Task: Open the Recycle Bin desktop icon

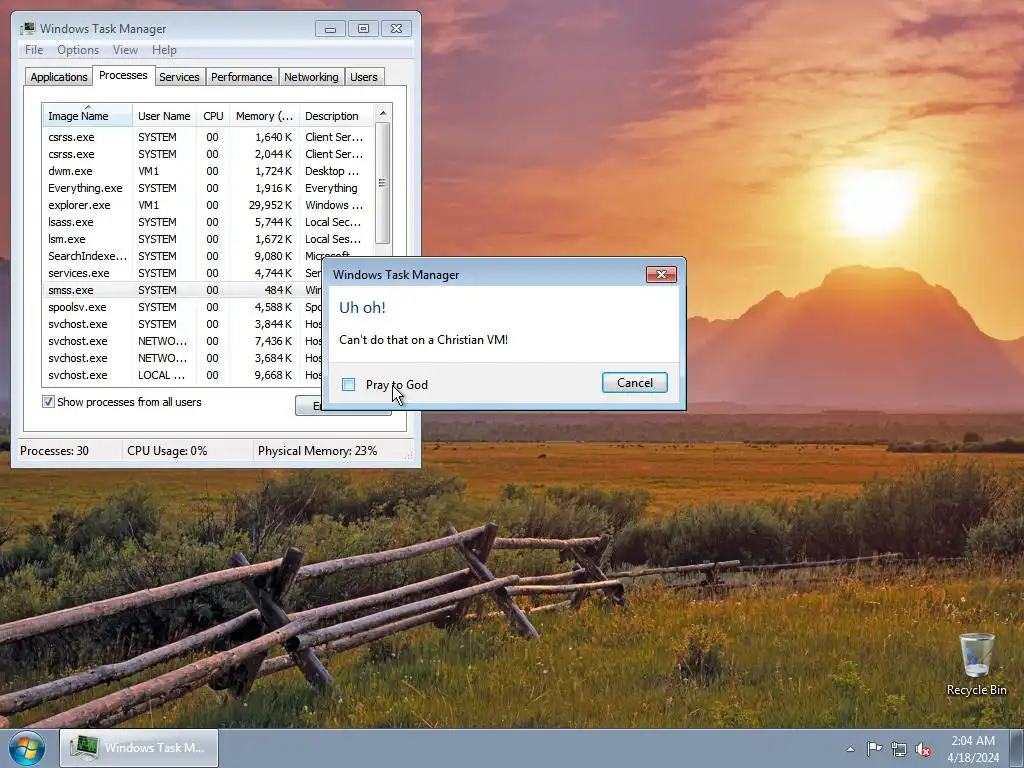Action: tap(976, 664)
